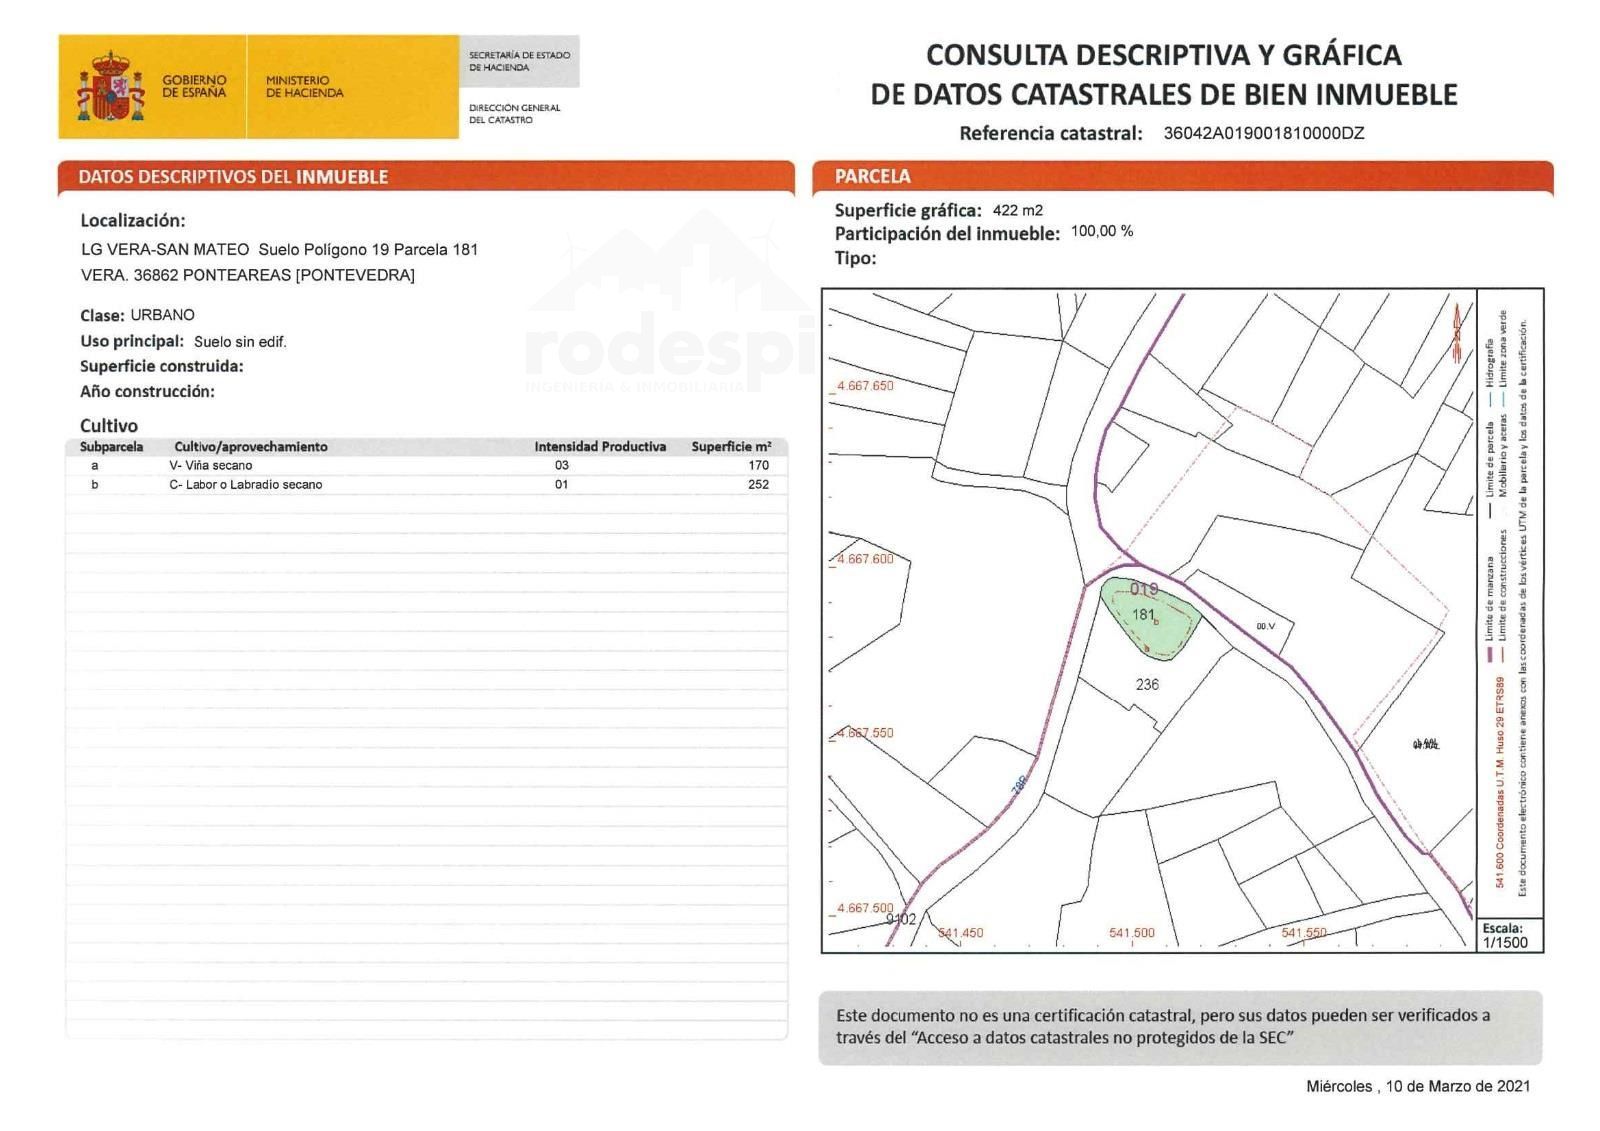Click the date Miércoles, 10 de Marzo de 2021

point(1417,1086)
